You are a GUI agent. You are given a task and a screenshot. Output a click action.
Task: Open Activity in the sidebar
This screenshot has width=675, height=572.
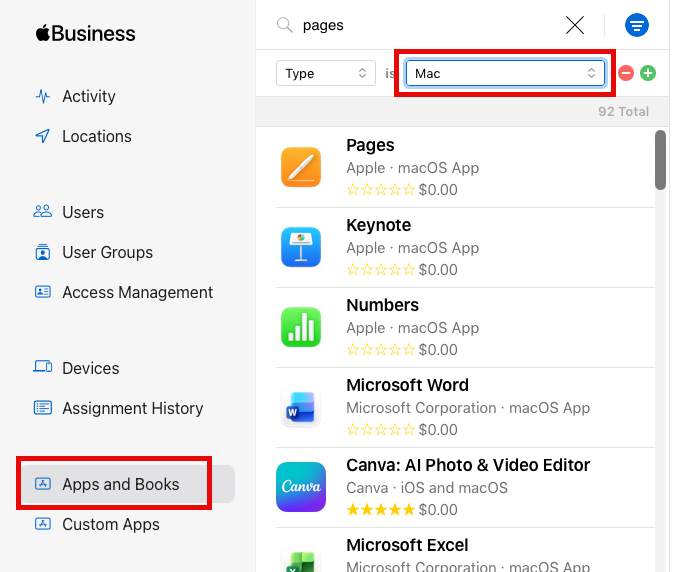pyautogui.click(x=88, y=96)
